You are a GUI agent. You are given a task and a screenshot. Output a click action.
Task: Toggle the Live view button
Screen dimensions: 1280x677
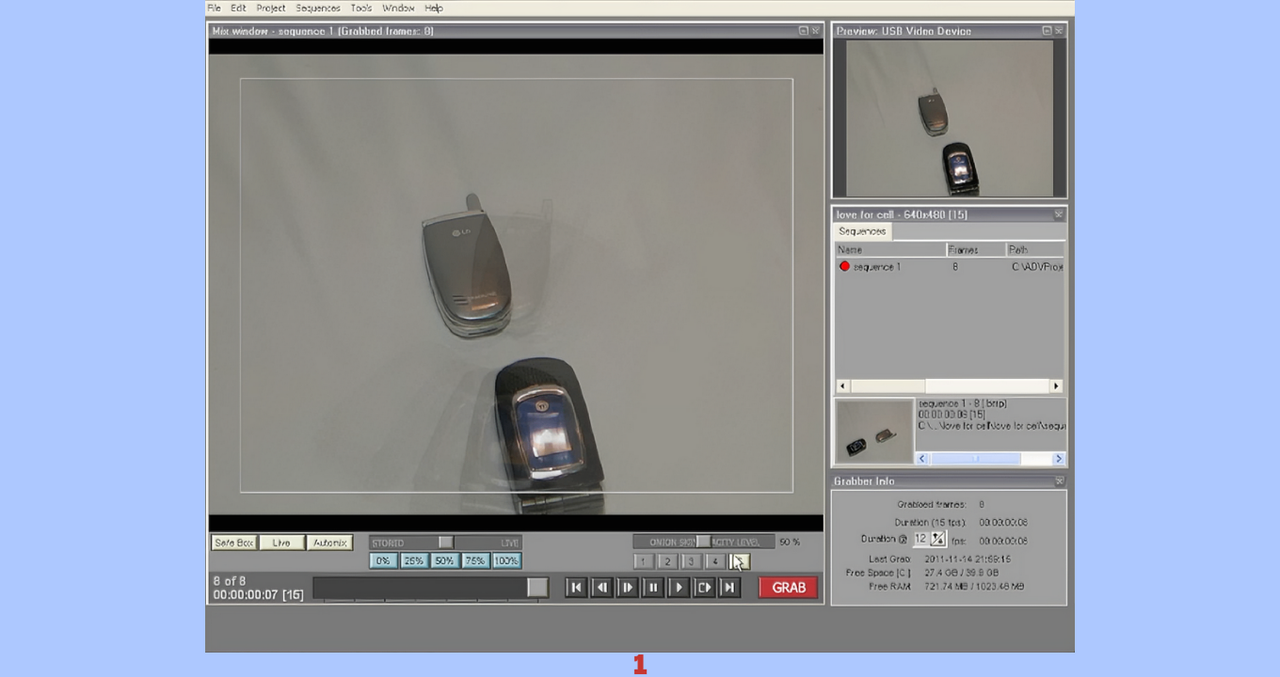tap(281, 542)
